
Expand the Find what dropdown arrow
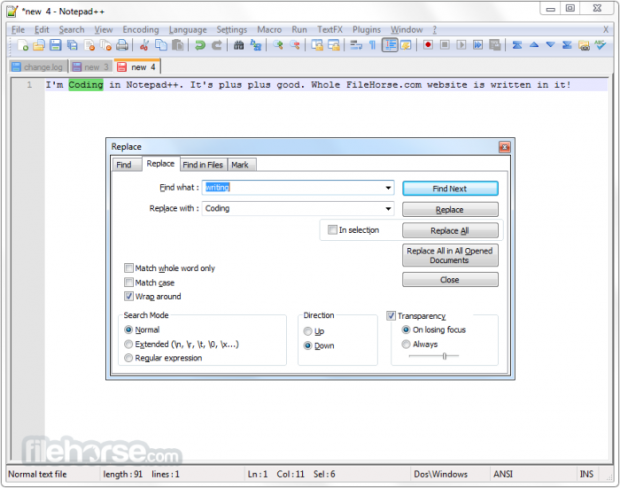pyautogui.click(x=387, y=187)
